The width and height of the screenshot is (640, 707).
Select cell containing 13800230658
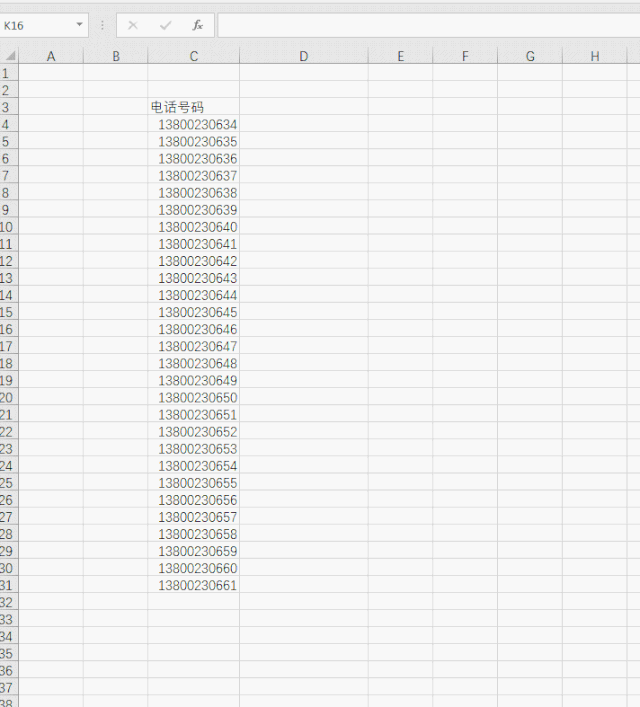[x=193, y=534]
